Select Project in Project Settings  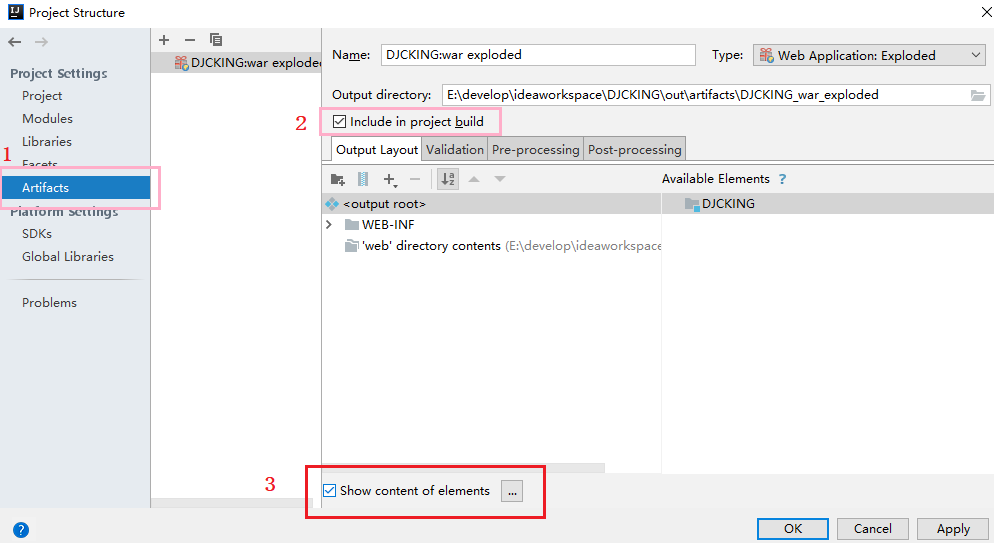[x=42, y=96]
